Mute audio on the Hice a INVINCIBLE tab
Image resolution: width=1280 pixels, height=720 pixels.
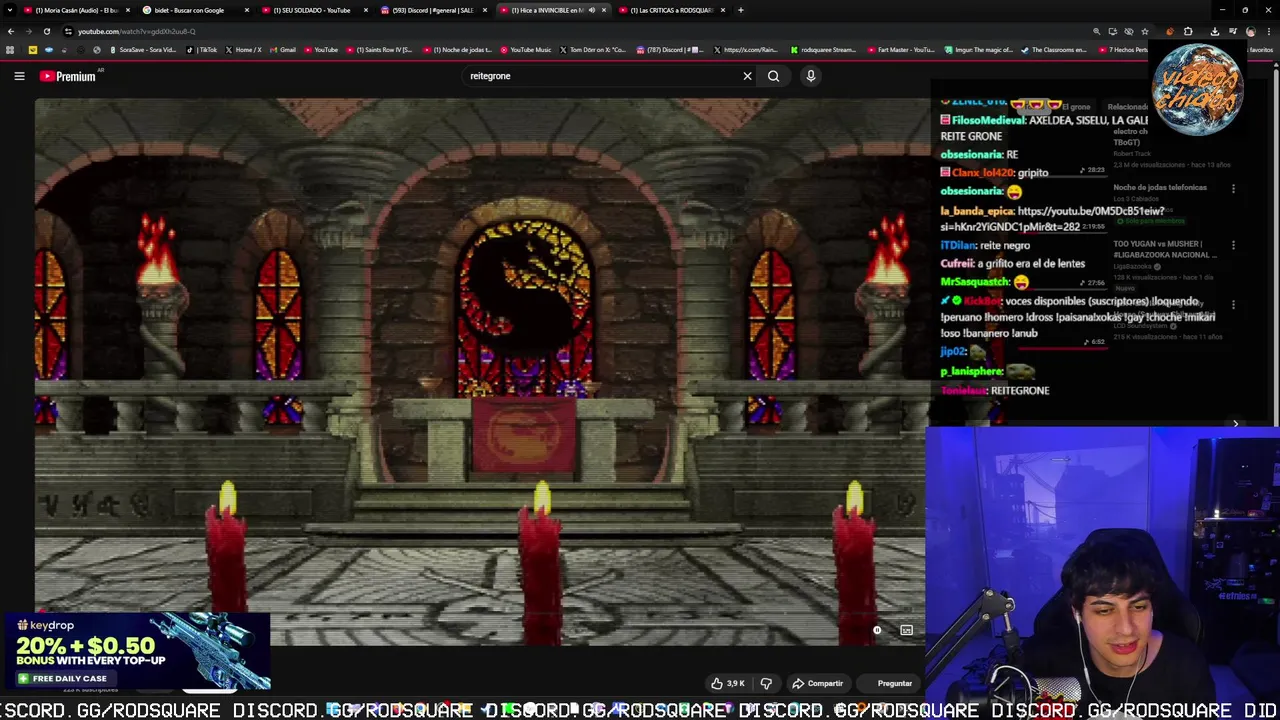pyautogui.click(x=592, y=10)
